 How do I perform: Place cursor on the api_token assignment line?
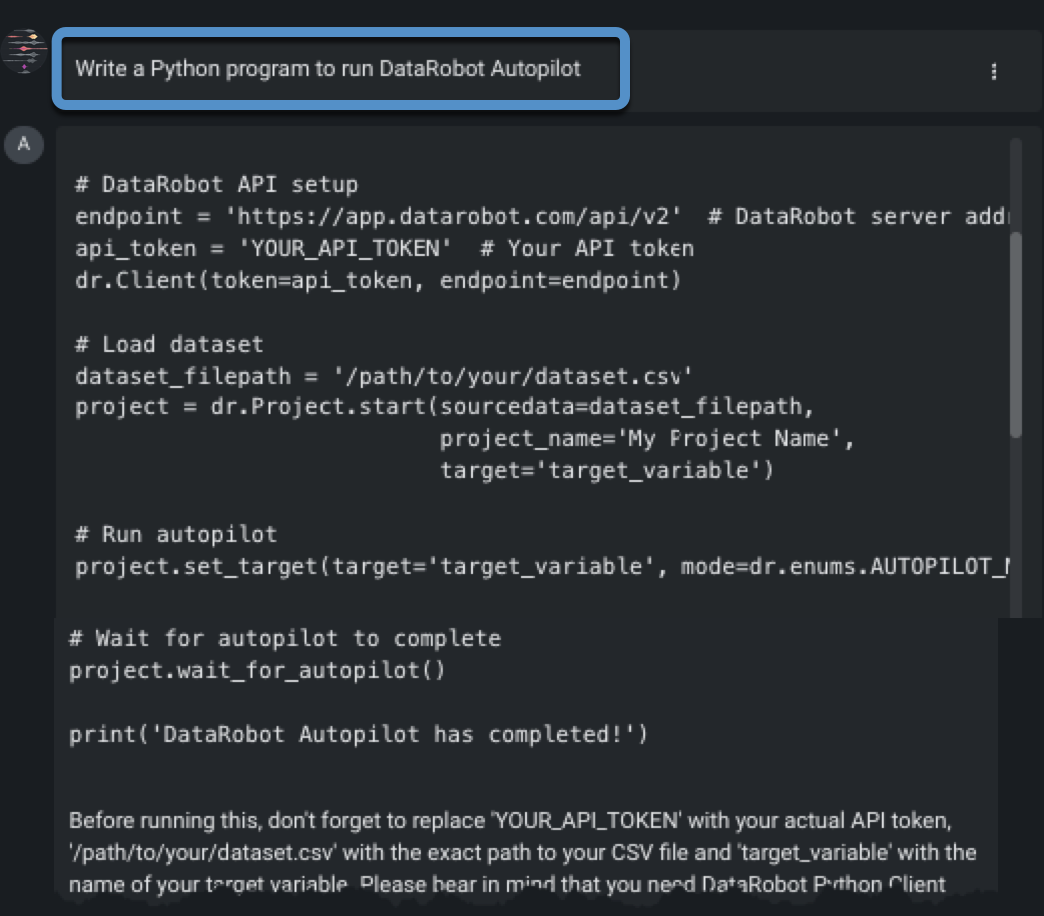click(384, 248)
